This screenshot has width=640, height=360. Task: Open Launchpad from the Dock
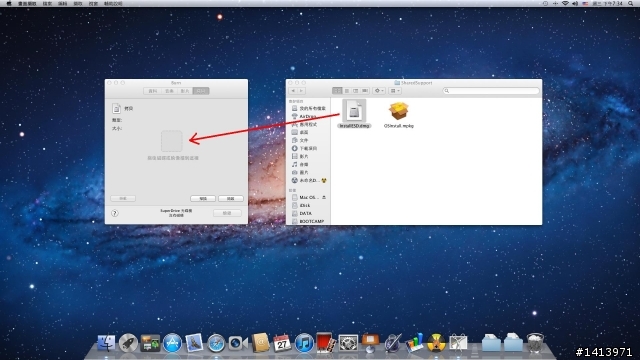[128, 343]
